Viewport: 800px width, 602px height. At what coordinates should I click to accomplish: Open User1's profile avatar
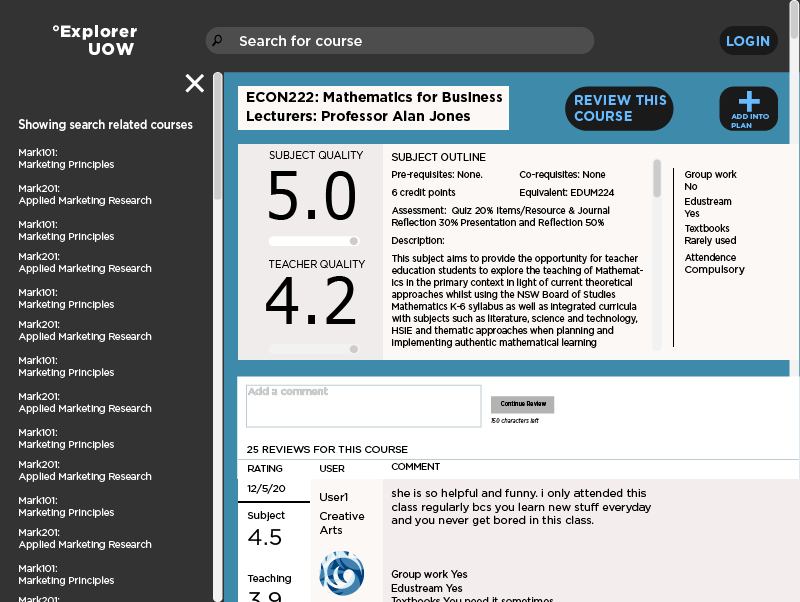342,573
